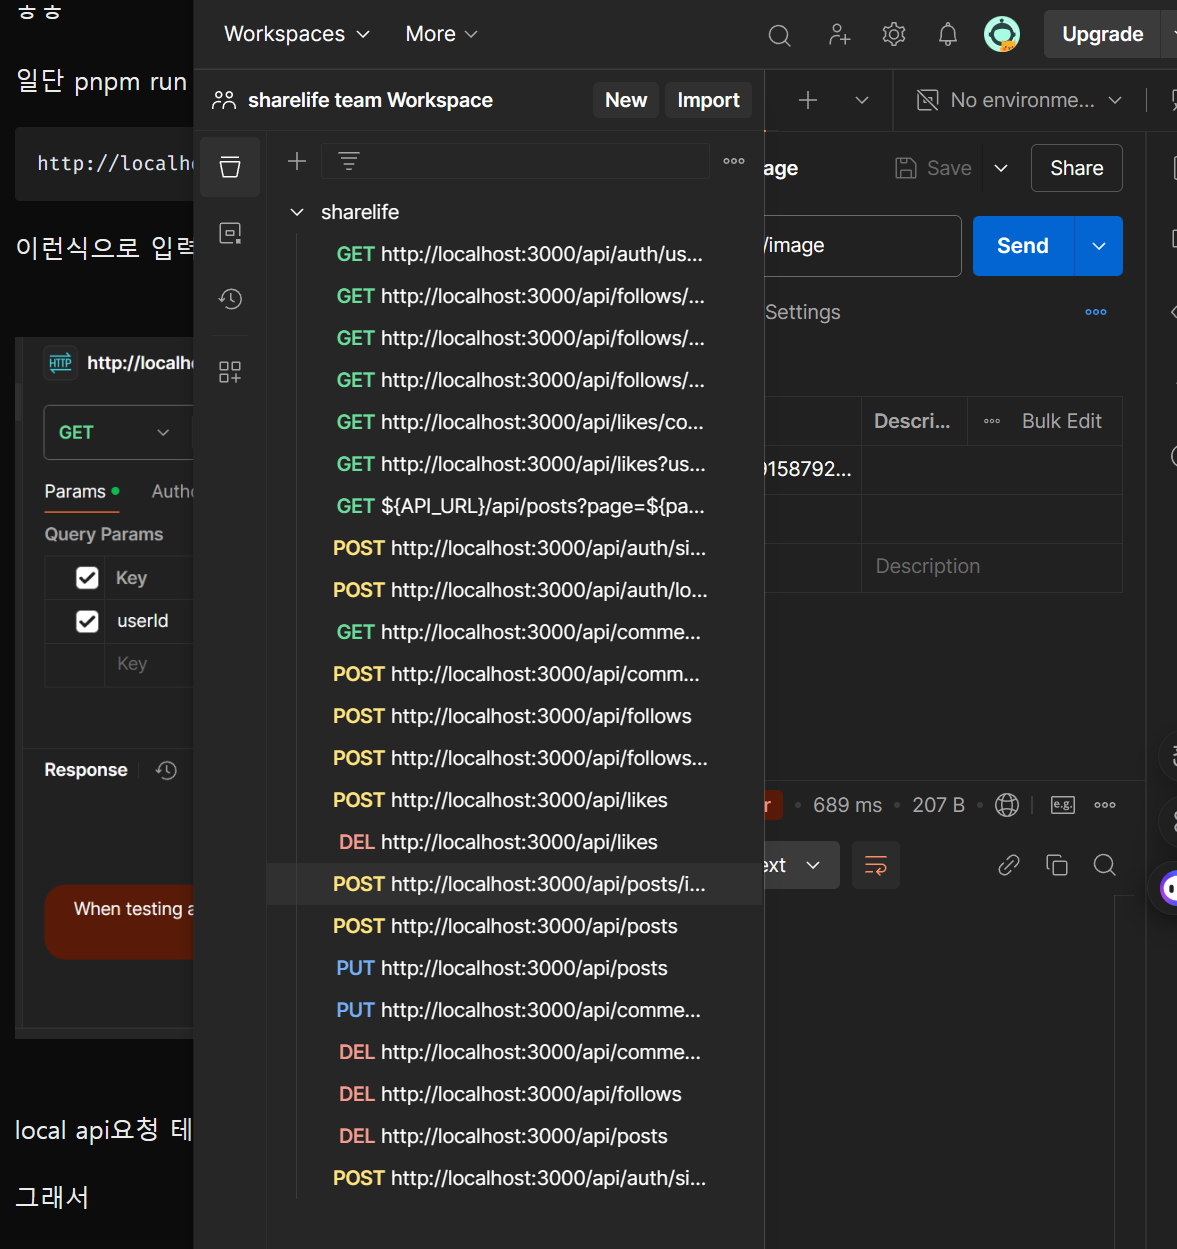Click the search icon in header
This screenshot has width=1177, height=1249.
pyautogui.click(x=780, y=36)
